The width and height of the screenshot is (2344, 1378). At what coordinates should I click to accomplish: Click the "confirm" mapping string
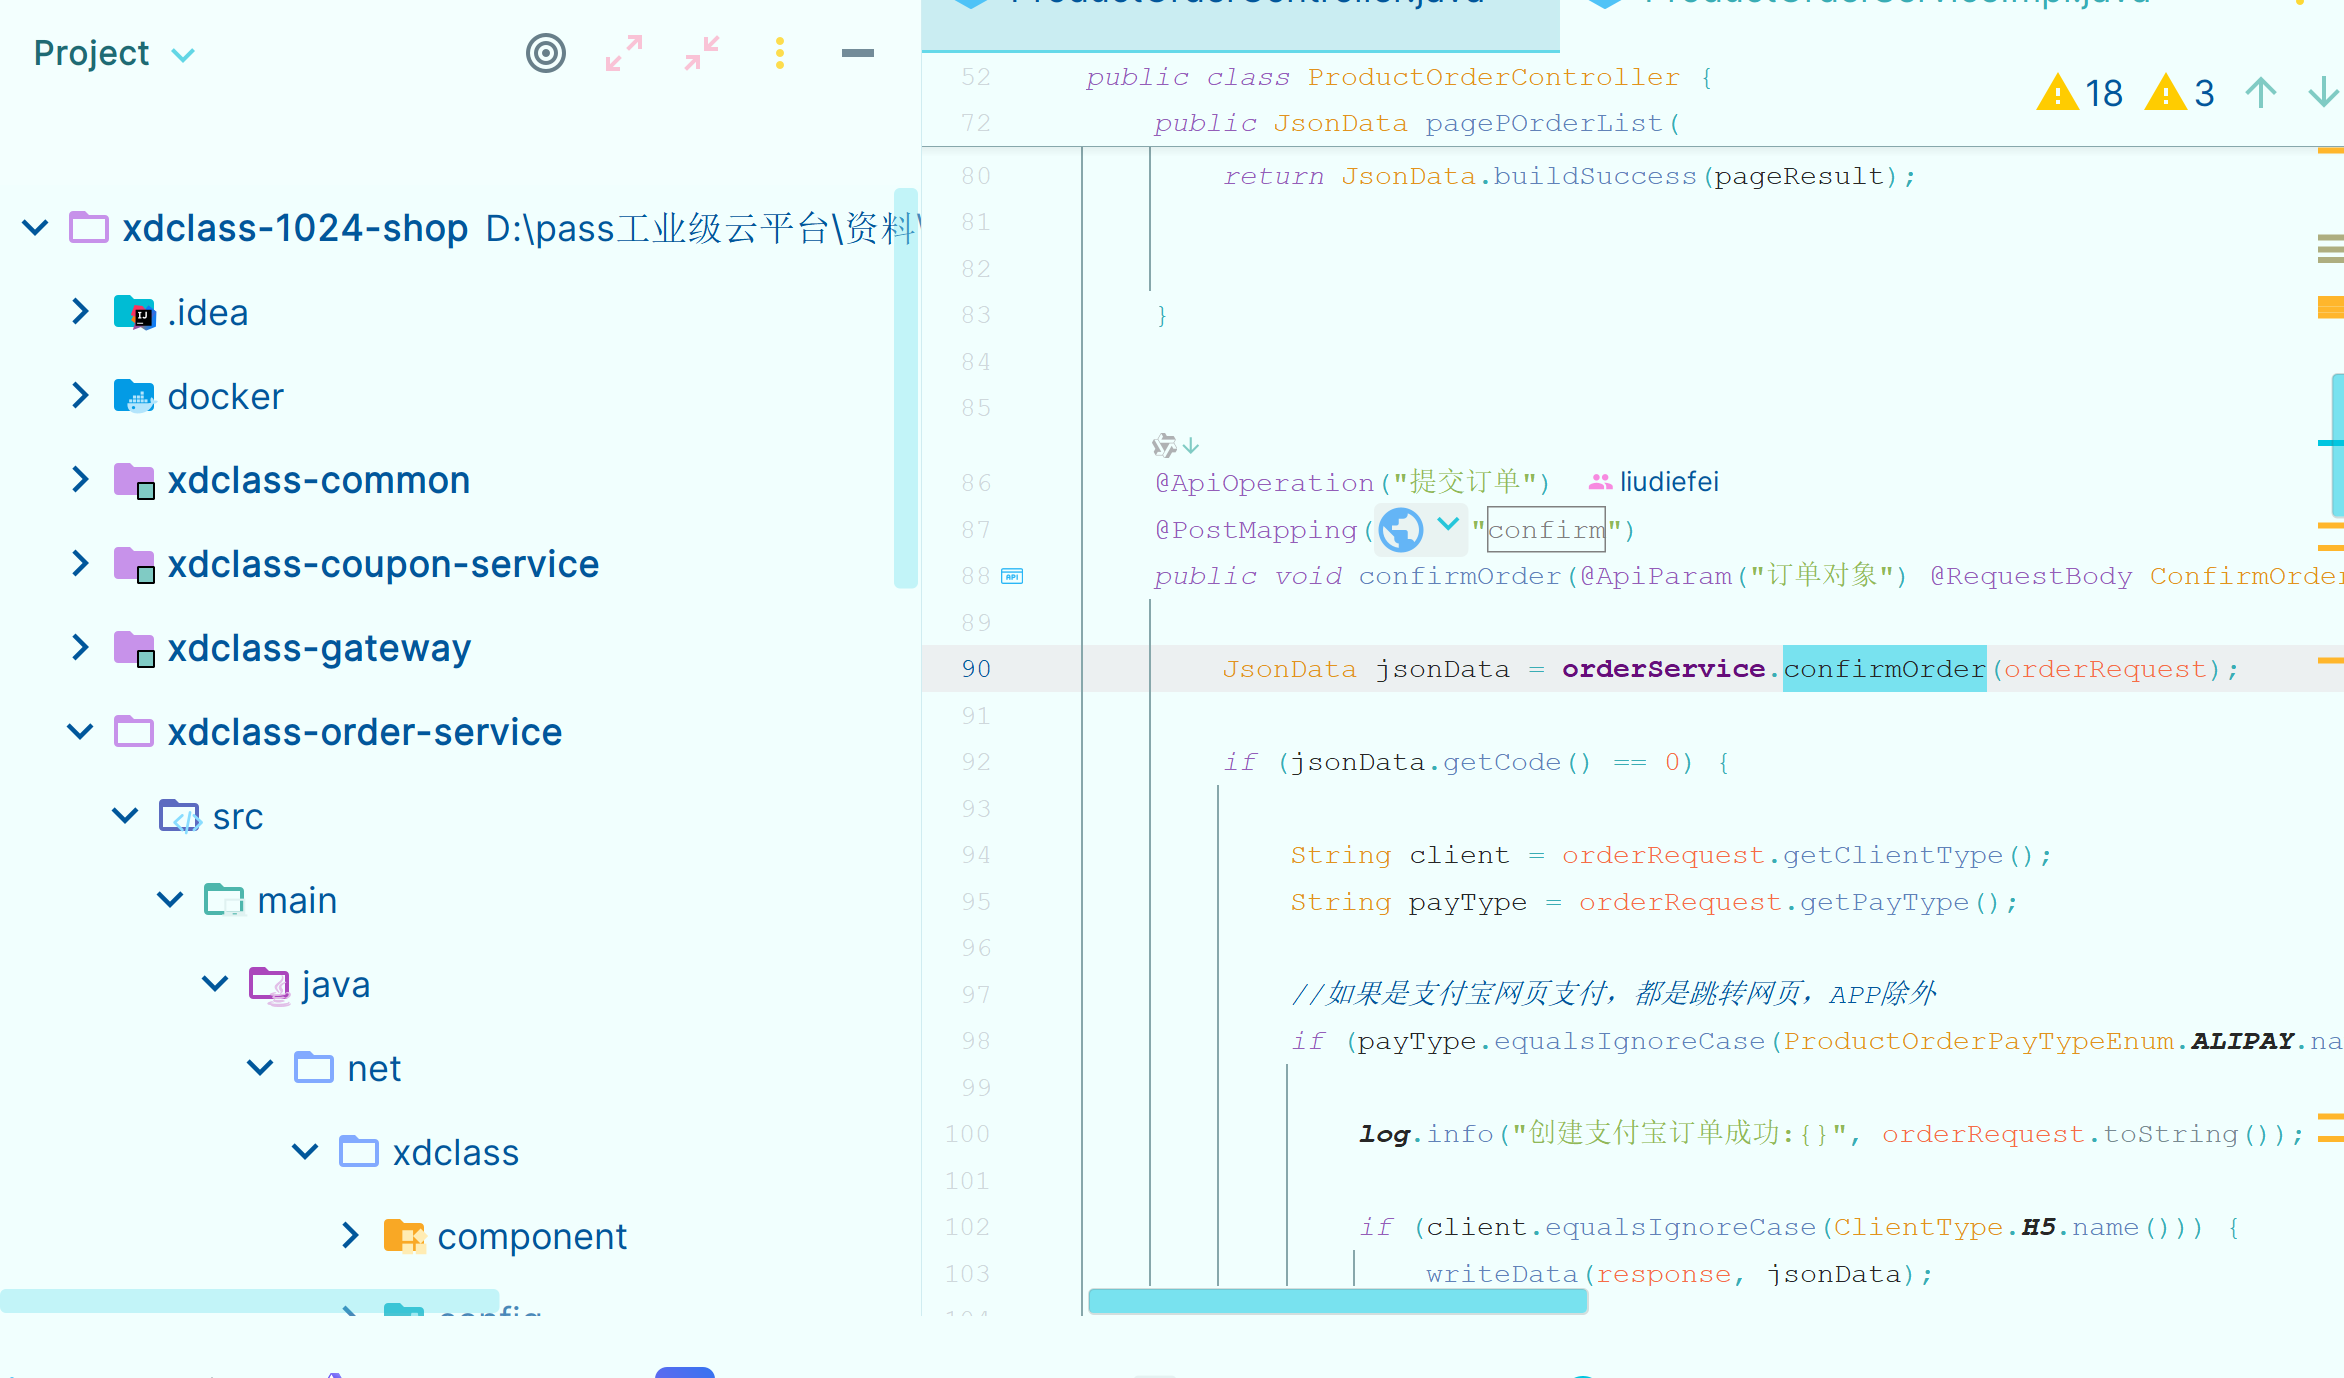tap(1547, 530)
